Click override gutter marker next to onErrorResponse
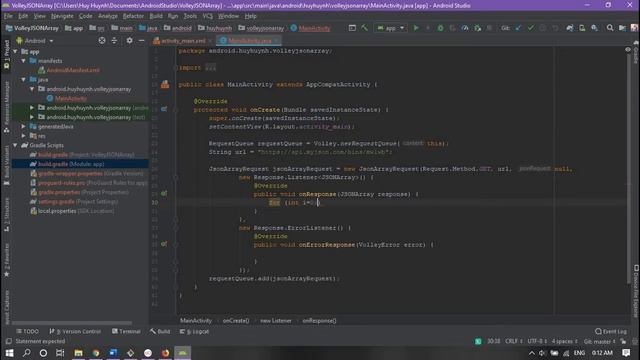The image size is (640, 360). point(164,244)
